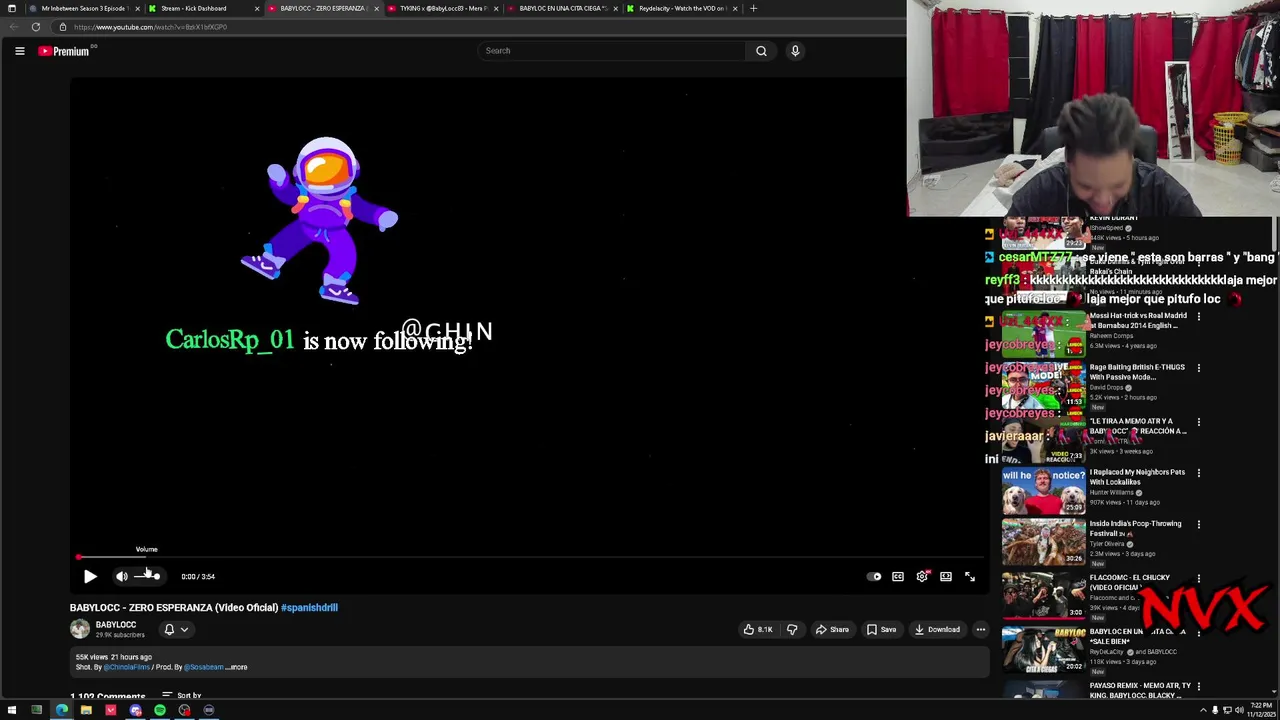Go back using the browser back arrow
Screen dimensions: 1280x720
coord(12,27)
